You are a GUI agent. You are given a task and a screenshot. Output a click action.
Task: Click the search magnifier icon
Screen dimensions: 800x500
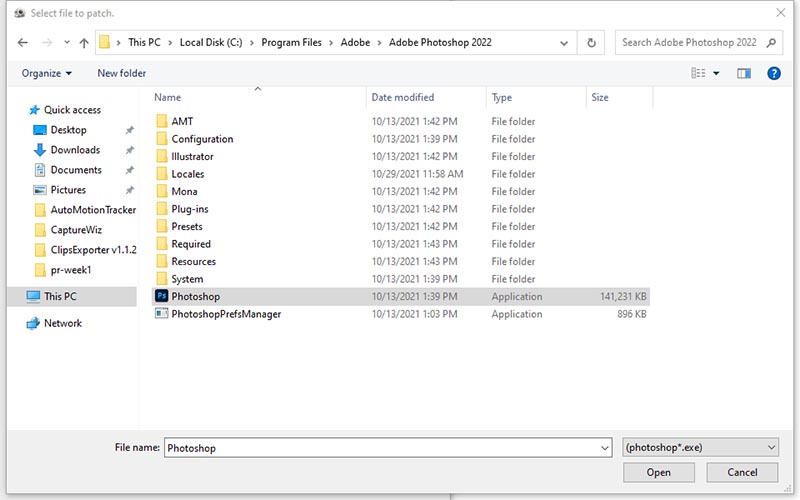pyautogui.click(x=771, y=43)
